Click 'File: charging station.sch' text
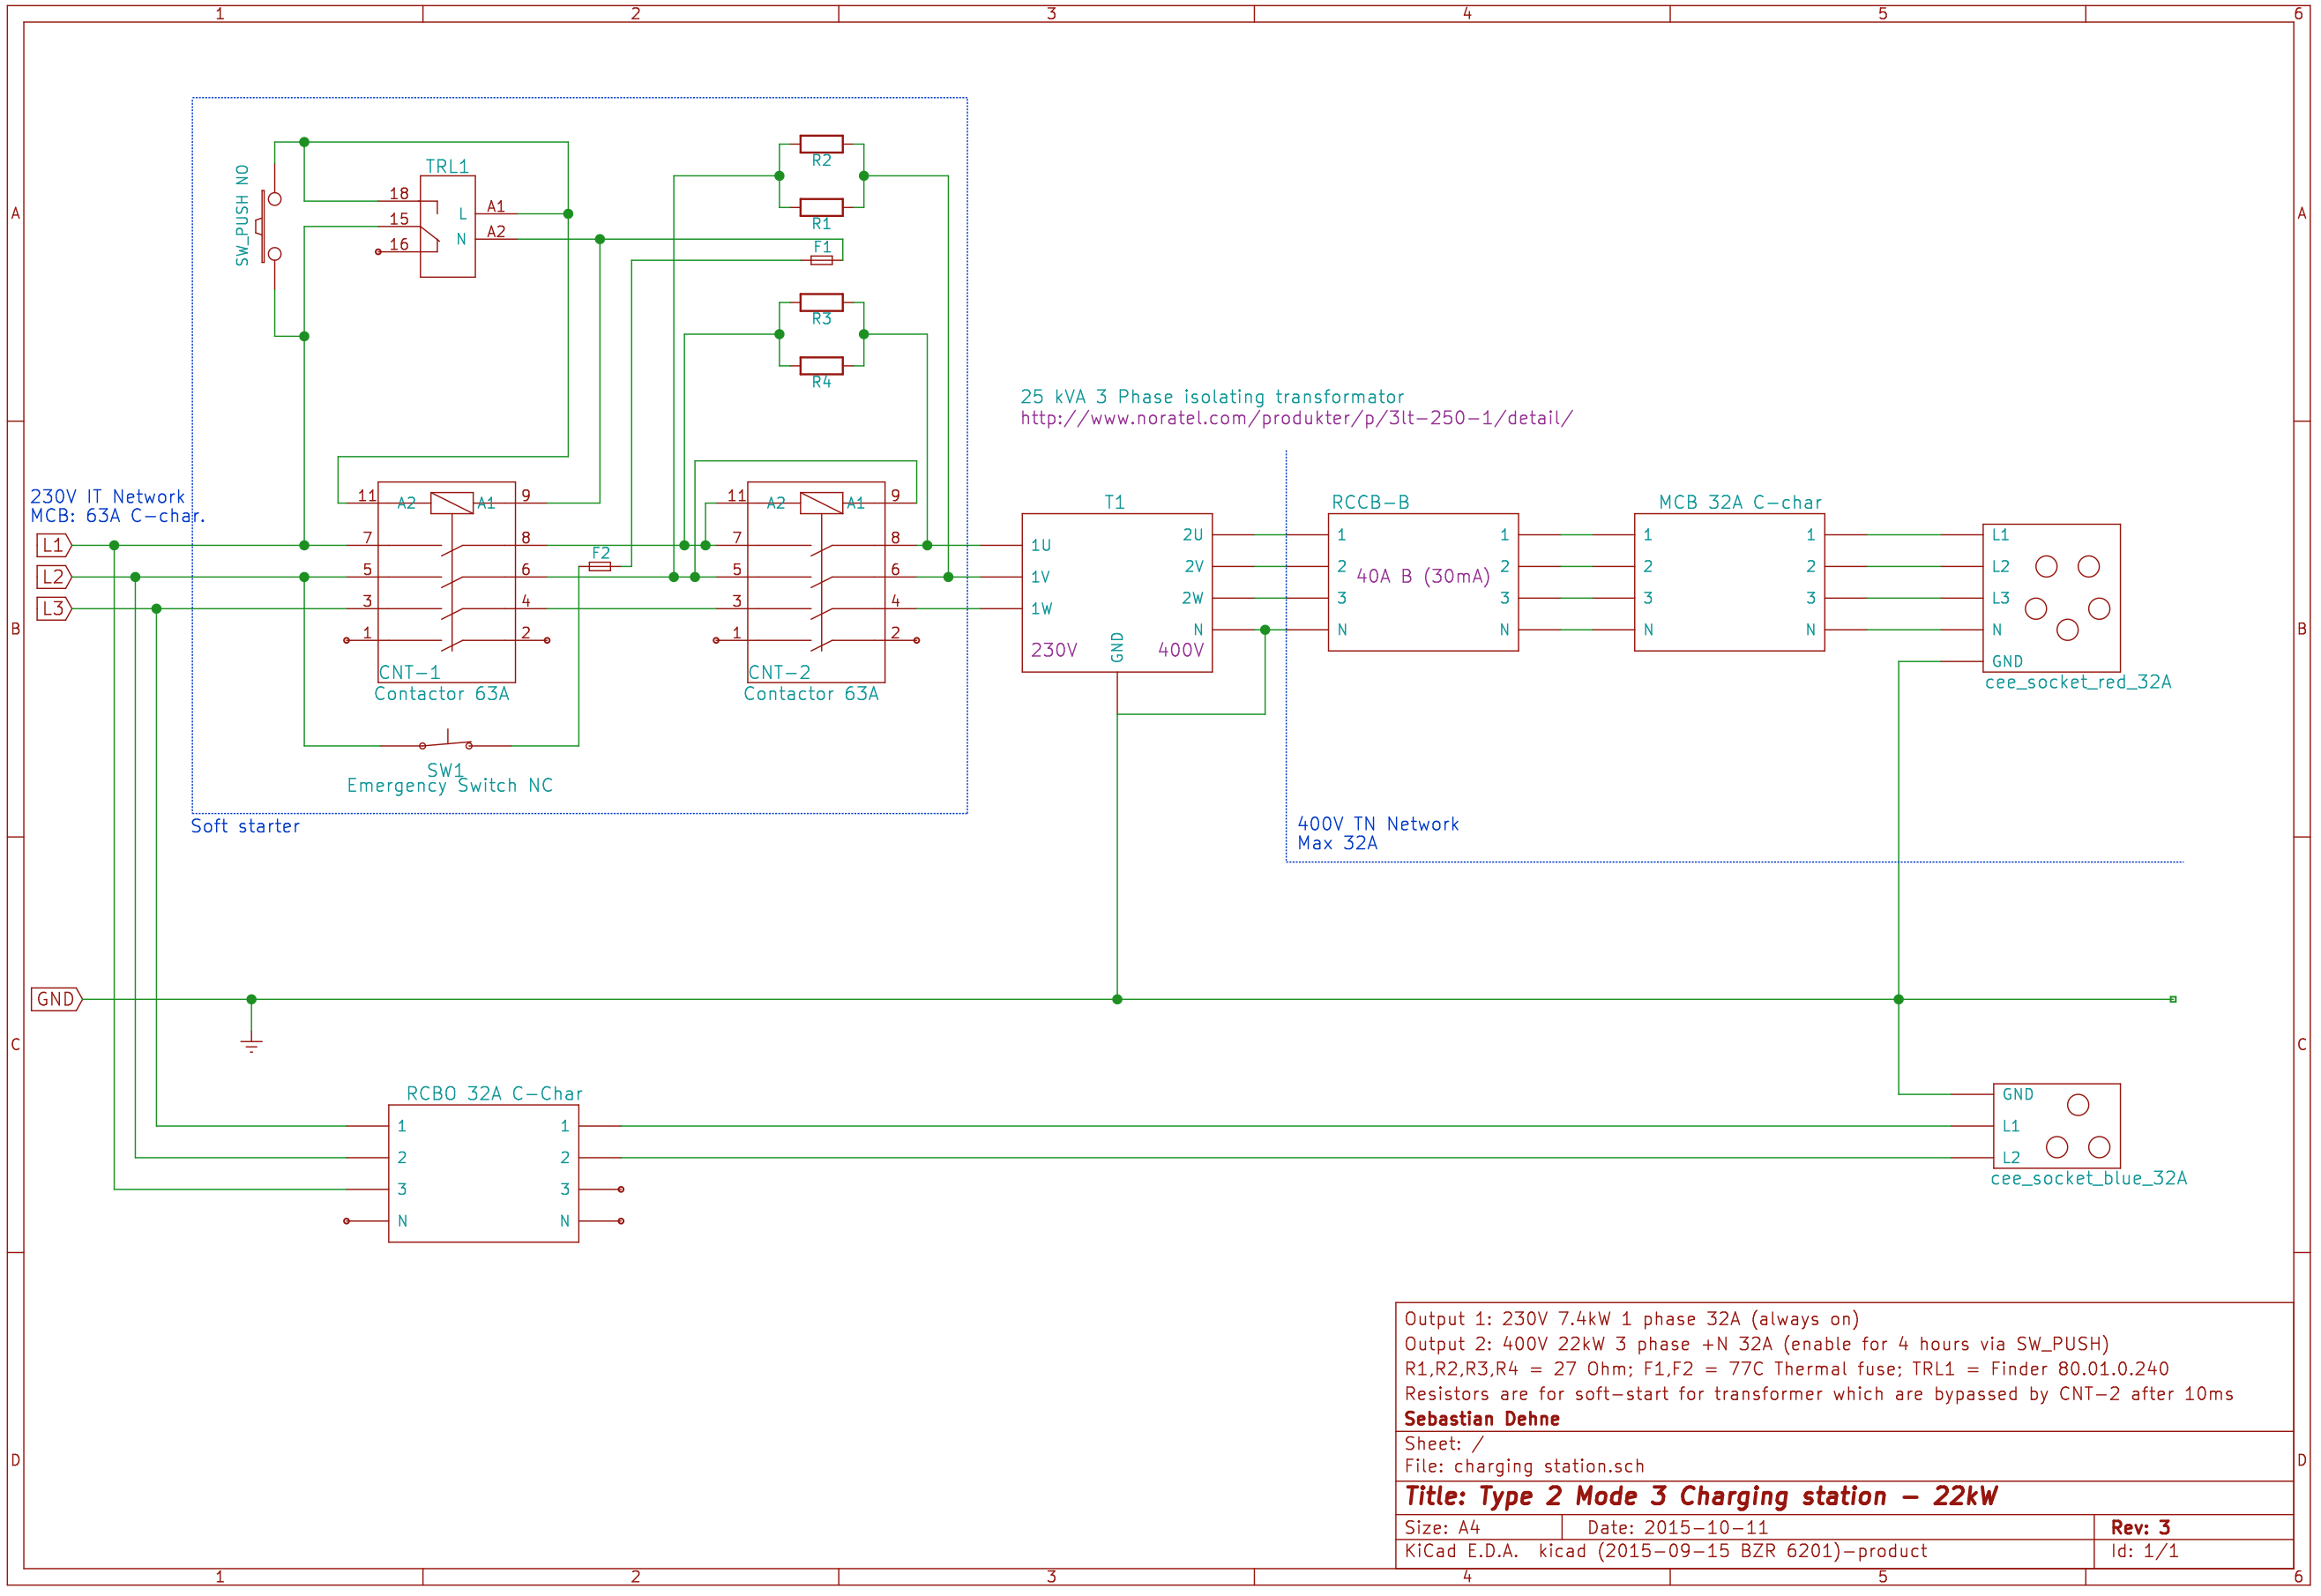The width and height of the screenshot is (2321, 1596). tap(1524, 1467)
